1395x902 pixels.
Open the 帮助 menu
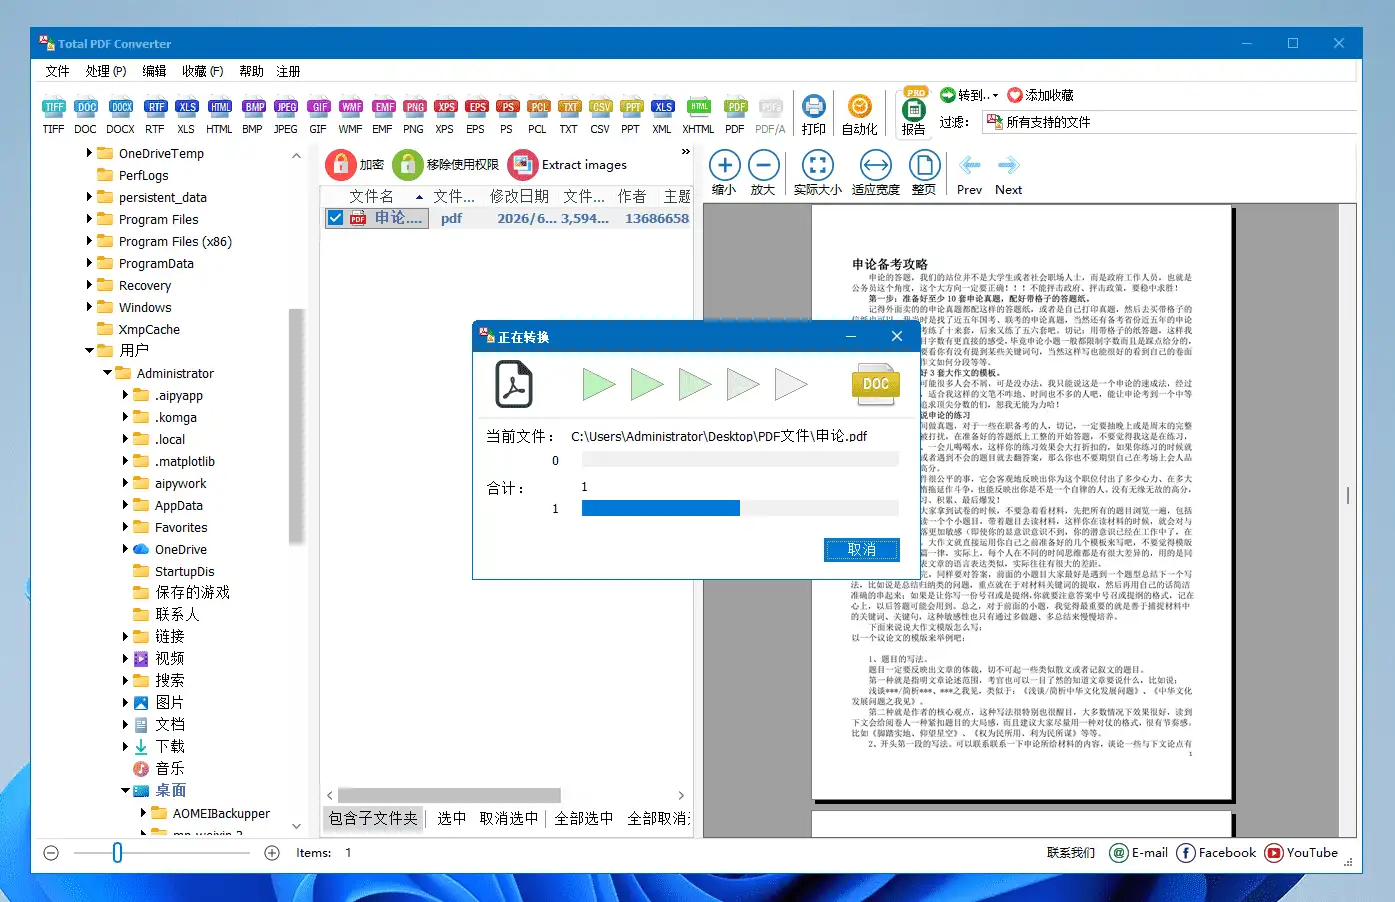[x=251, y=71]
